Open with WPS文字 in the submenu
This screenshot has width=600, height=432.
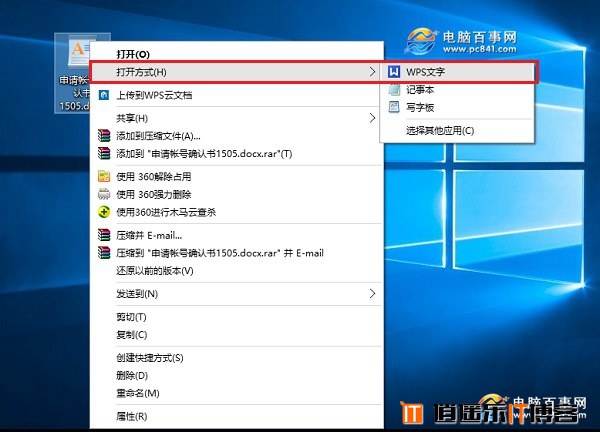pyautogui.click(x=457, y=72)
